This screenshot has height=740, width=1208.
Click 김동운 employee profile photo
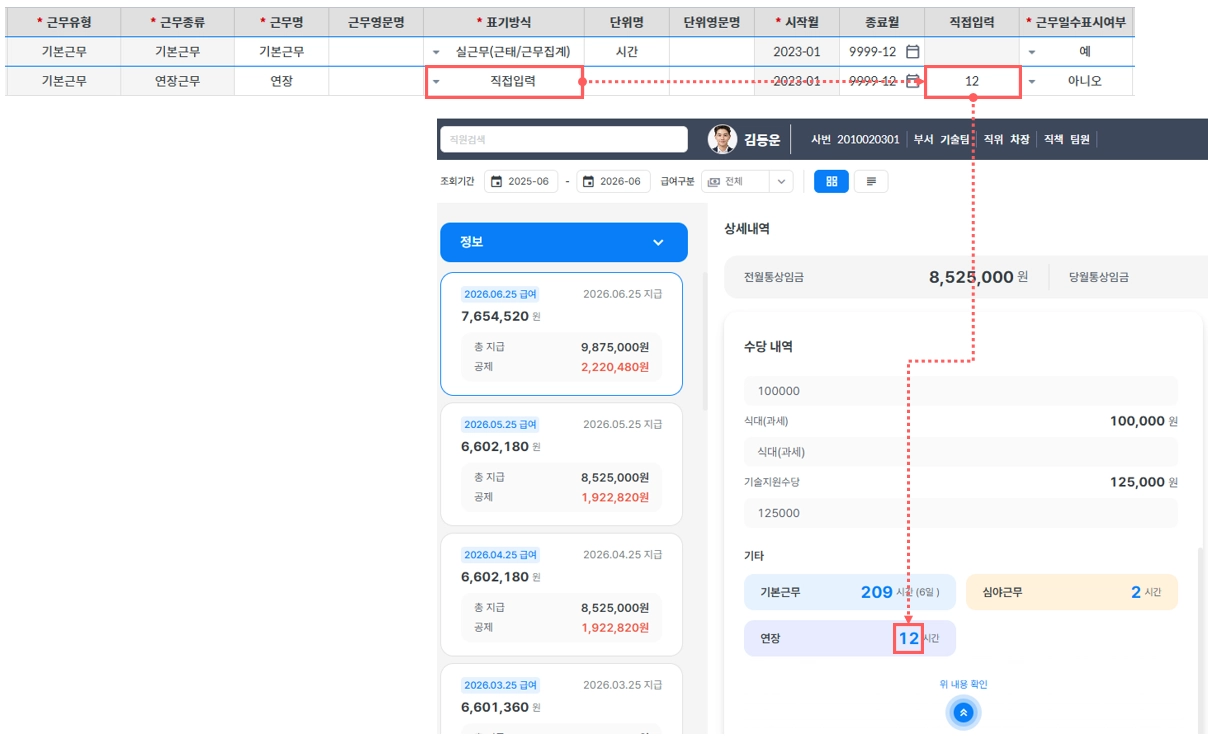[x=722, y=139]
